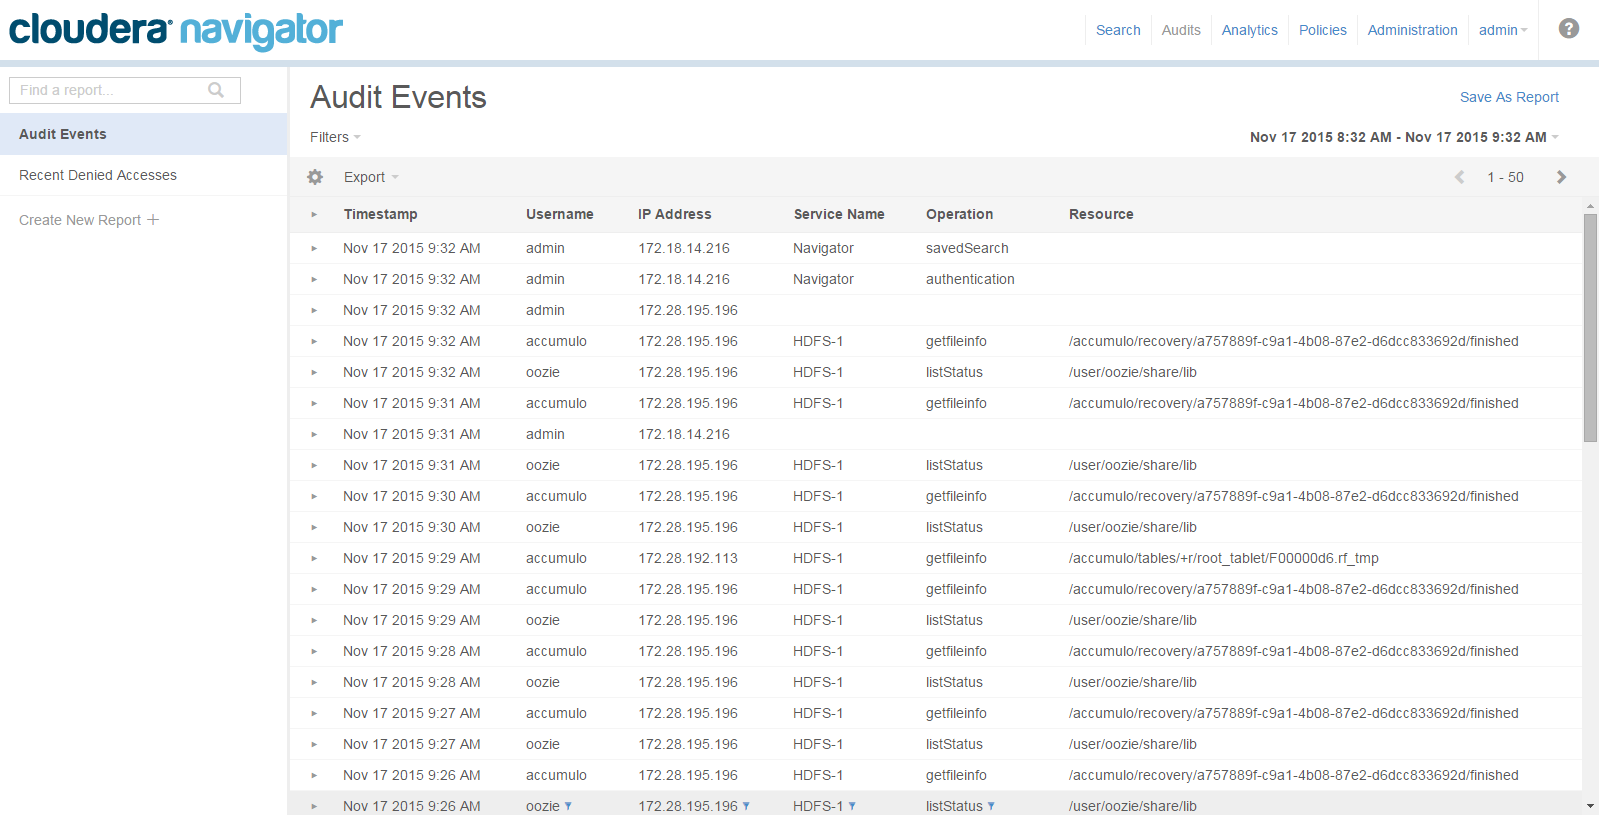The height and width of the screenshot is (815, 1599).
Task: Open the Filters dropdown
Action: (335, 137)
